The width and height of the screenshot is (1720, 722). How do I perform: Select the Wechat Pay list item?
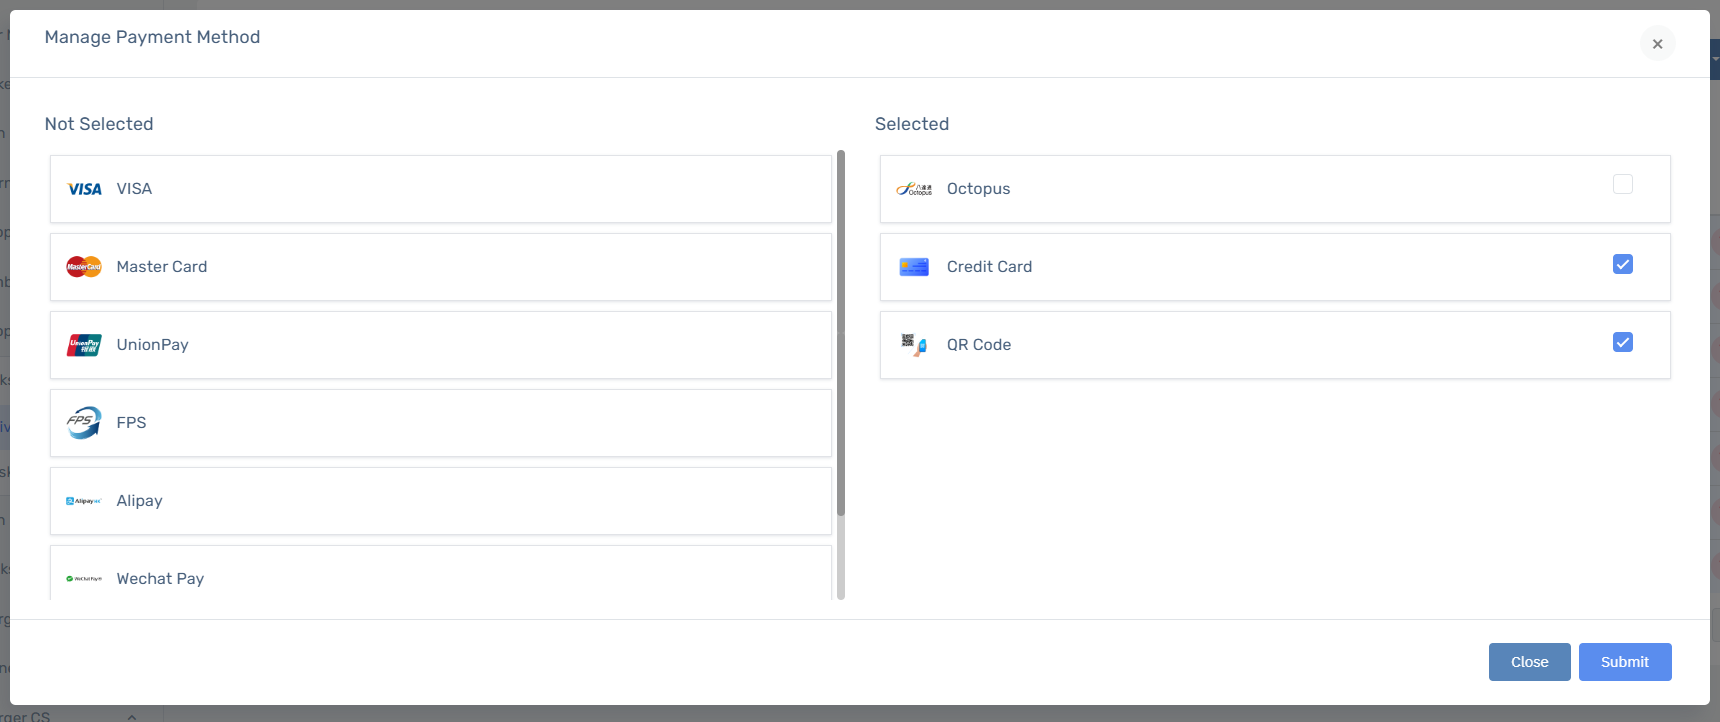(441, 573)
